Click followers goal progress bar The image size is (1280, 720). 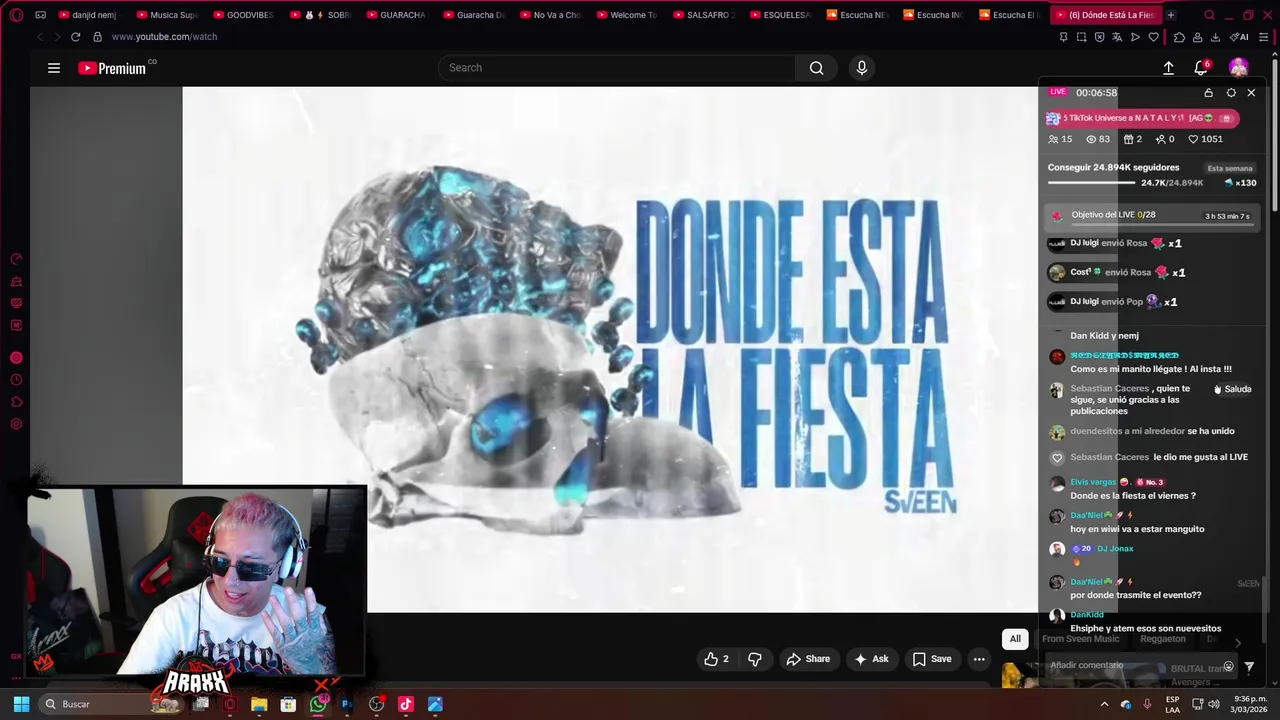1092,183
